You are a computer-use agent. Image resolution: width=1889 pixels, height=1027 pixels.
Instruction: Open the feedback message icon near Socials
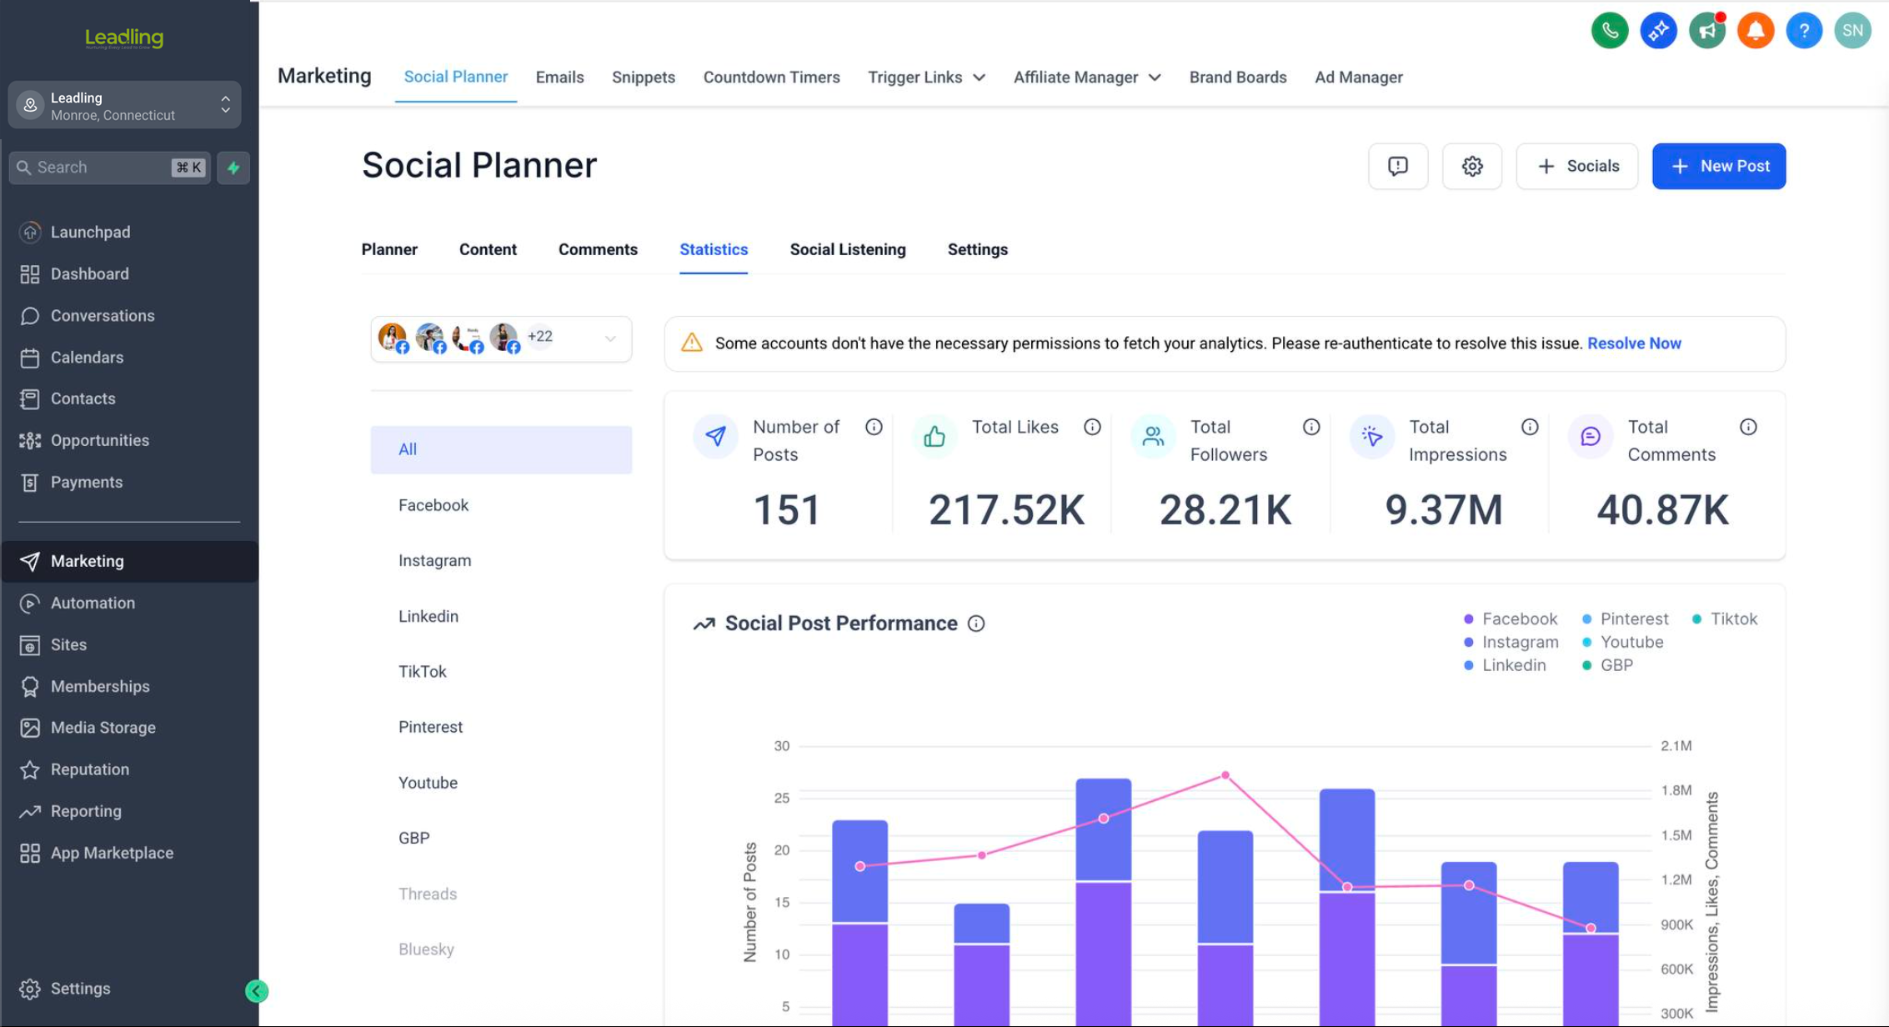point(1397,166)
